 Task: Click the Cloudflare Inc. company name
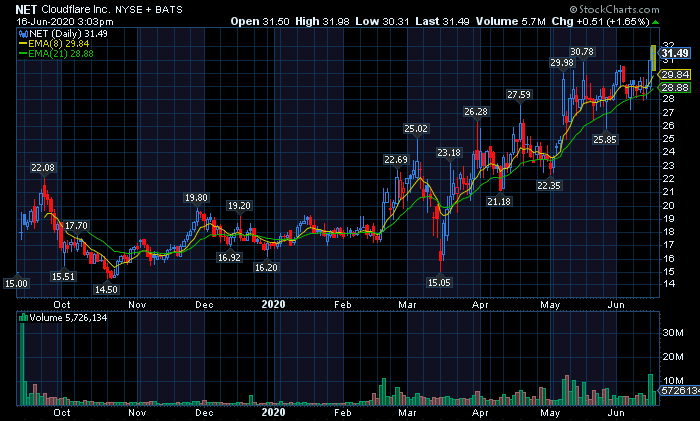pos(75,9)
